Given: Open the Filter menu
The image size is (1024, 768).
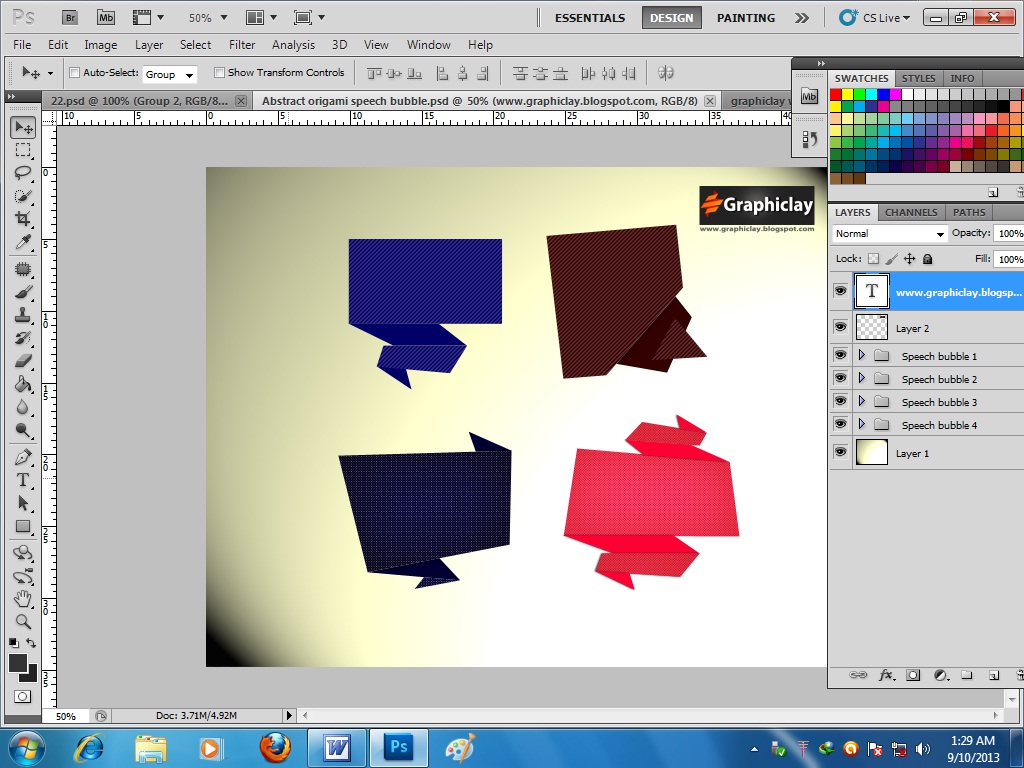Looking at the screenshot, I should tap(241, 44).
